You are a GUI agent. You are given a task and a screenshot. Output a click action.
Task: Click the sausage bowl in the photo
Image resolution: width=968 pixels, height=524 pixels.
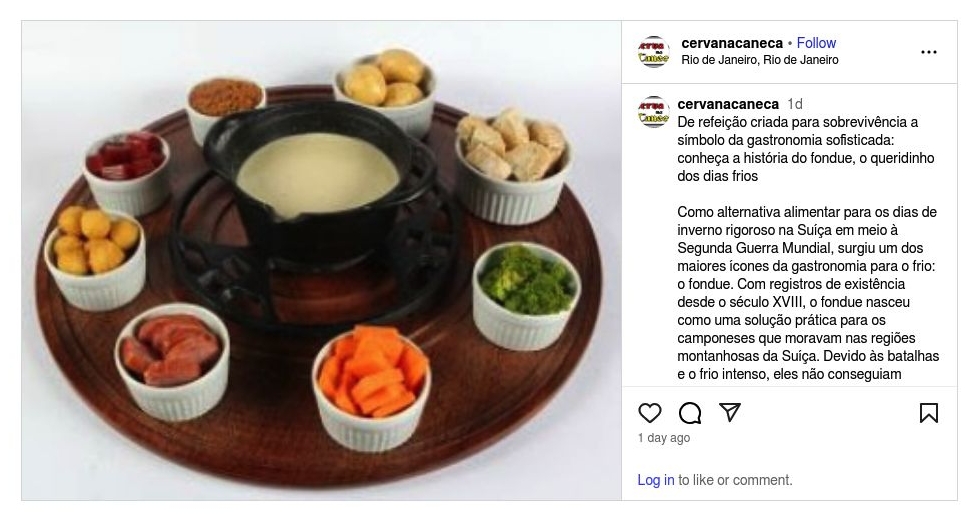coord(172,360)
